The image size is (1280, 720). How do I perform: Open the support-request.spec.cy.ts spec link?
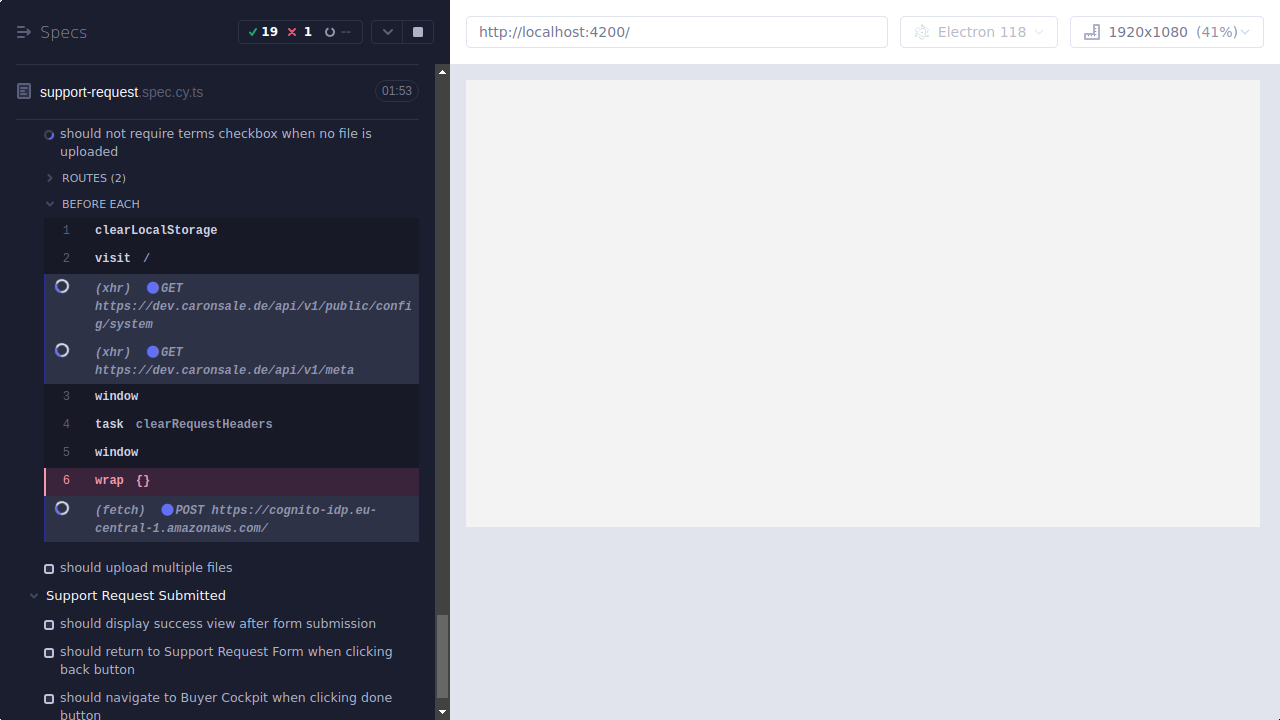tap(121, 91)
